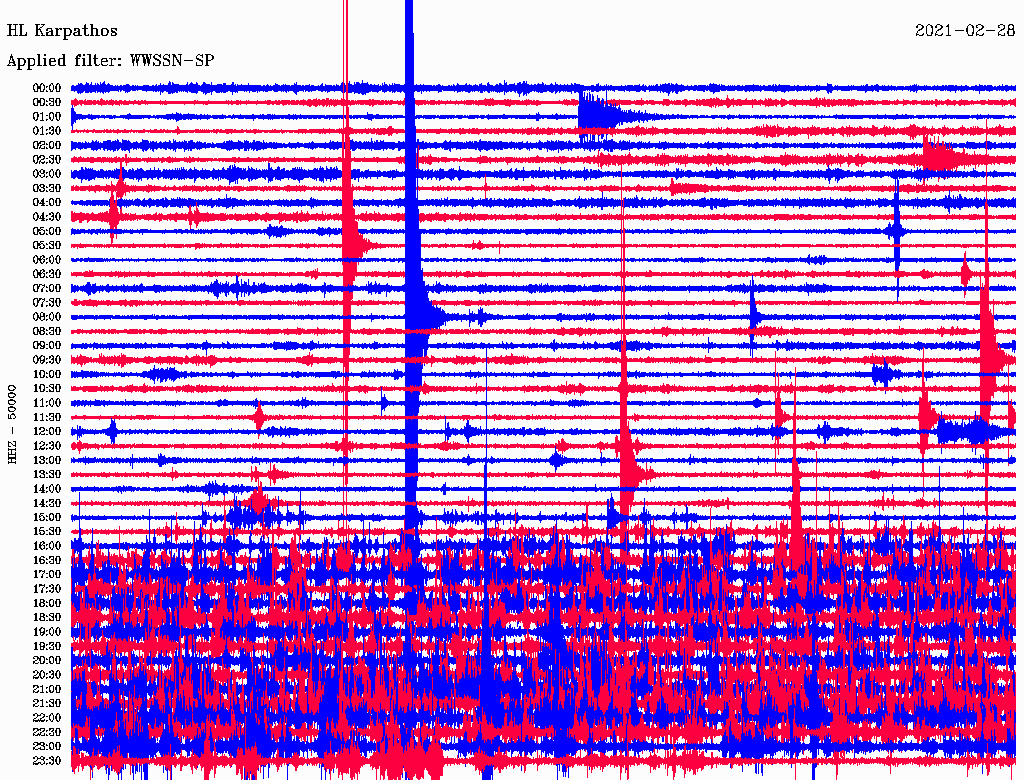Click the "HL Karpathos" station title

[x=62, y=31]
